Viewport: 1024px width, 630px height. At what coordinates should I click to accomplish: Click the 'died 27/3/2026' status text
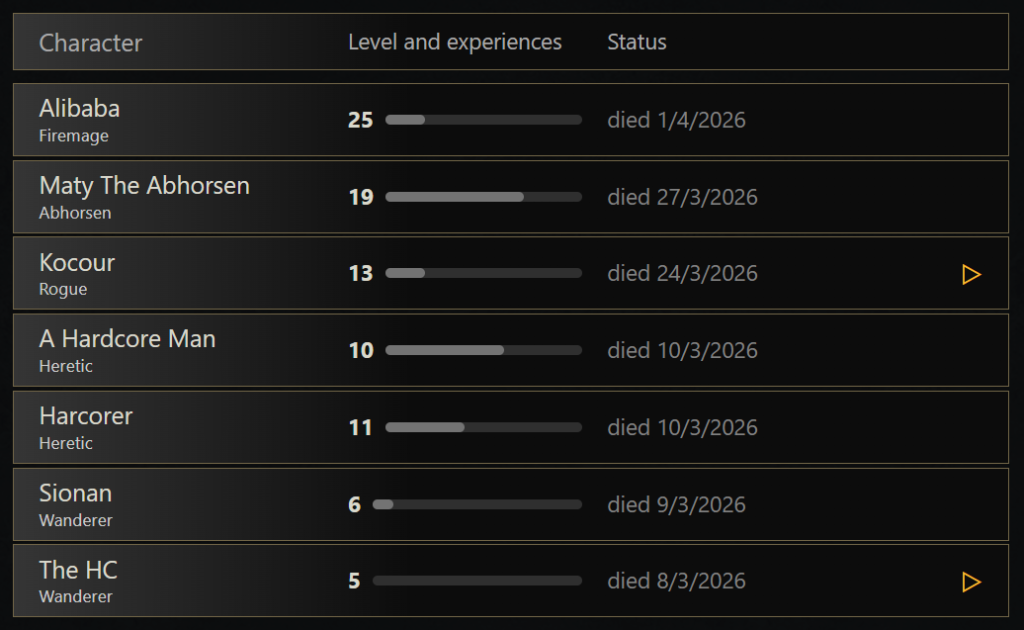point(682,197)
